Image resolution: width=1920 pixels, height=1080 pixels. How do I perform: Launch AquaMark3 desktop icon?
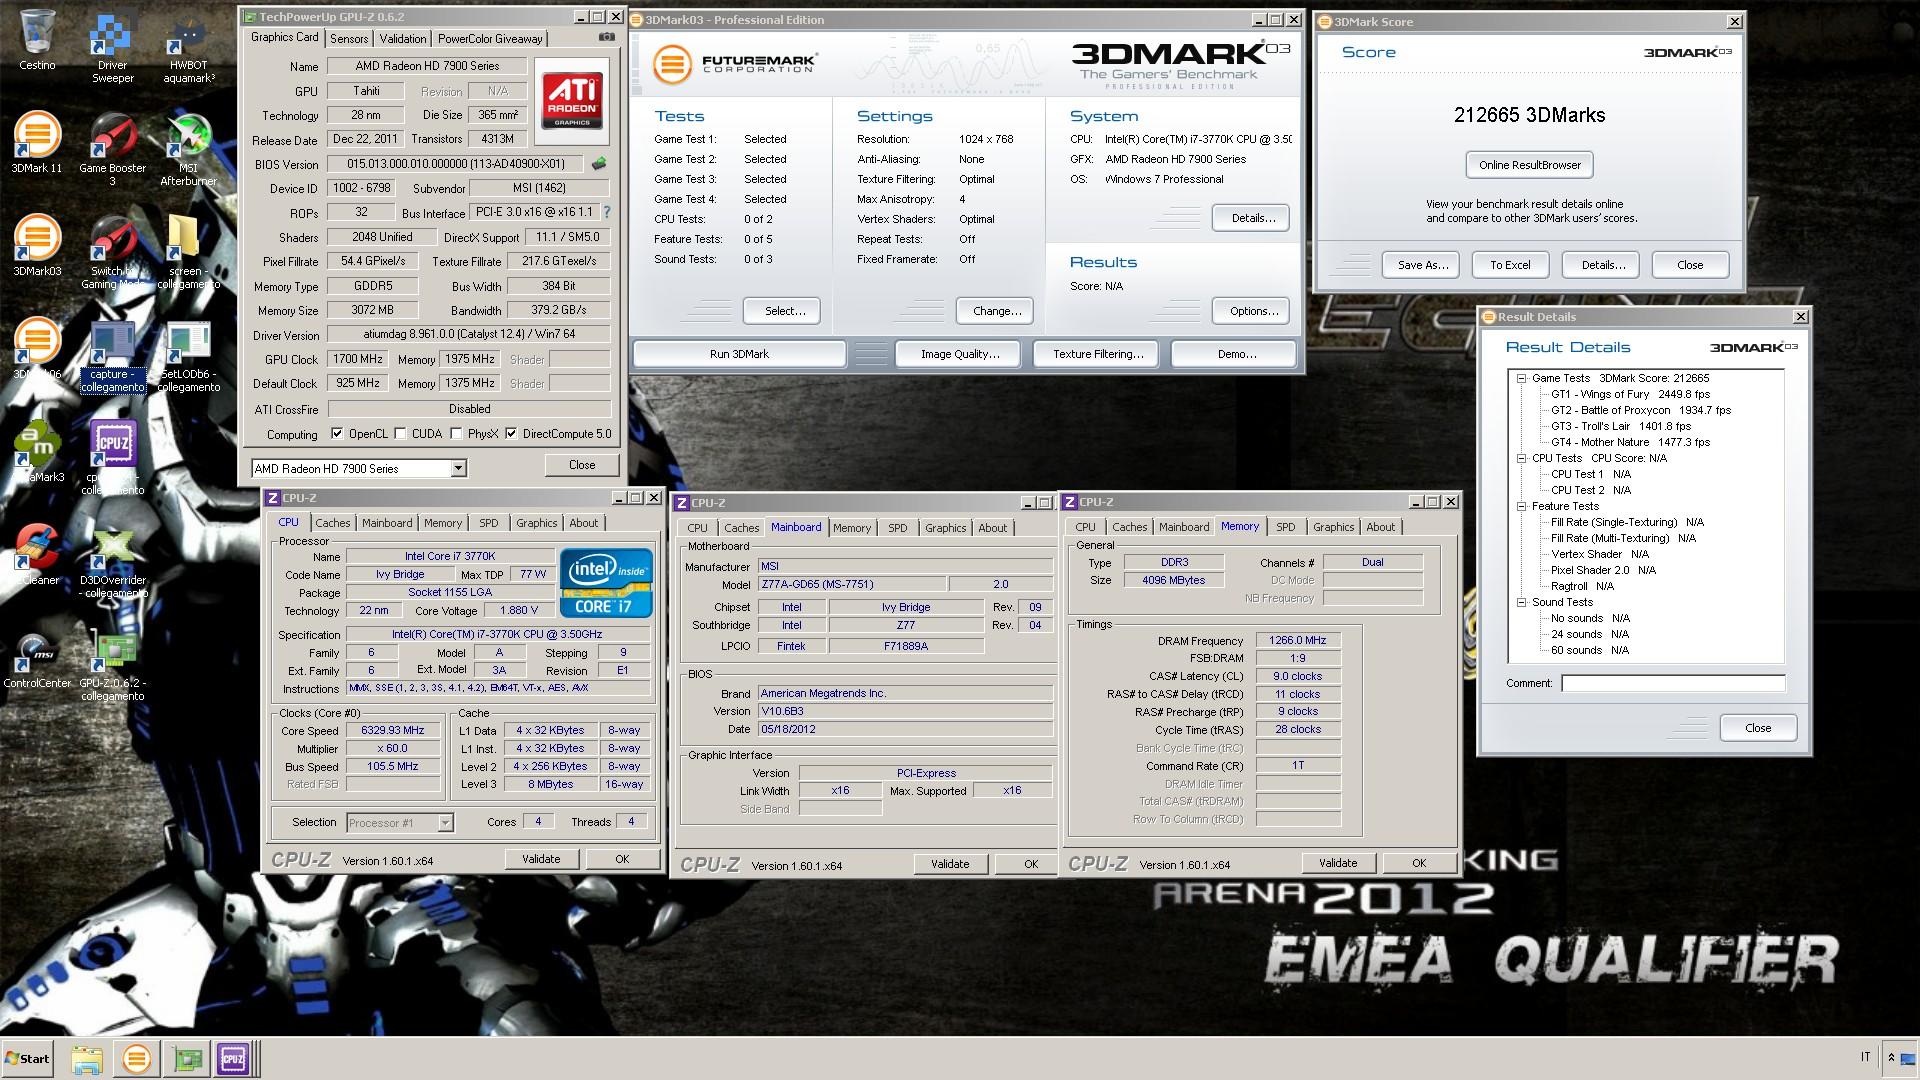point(37,450)
